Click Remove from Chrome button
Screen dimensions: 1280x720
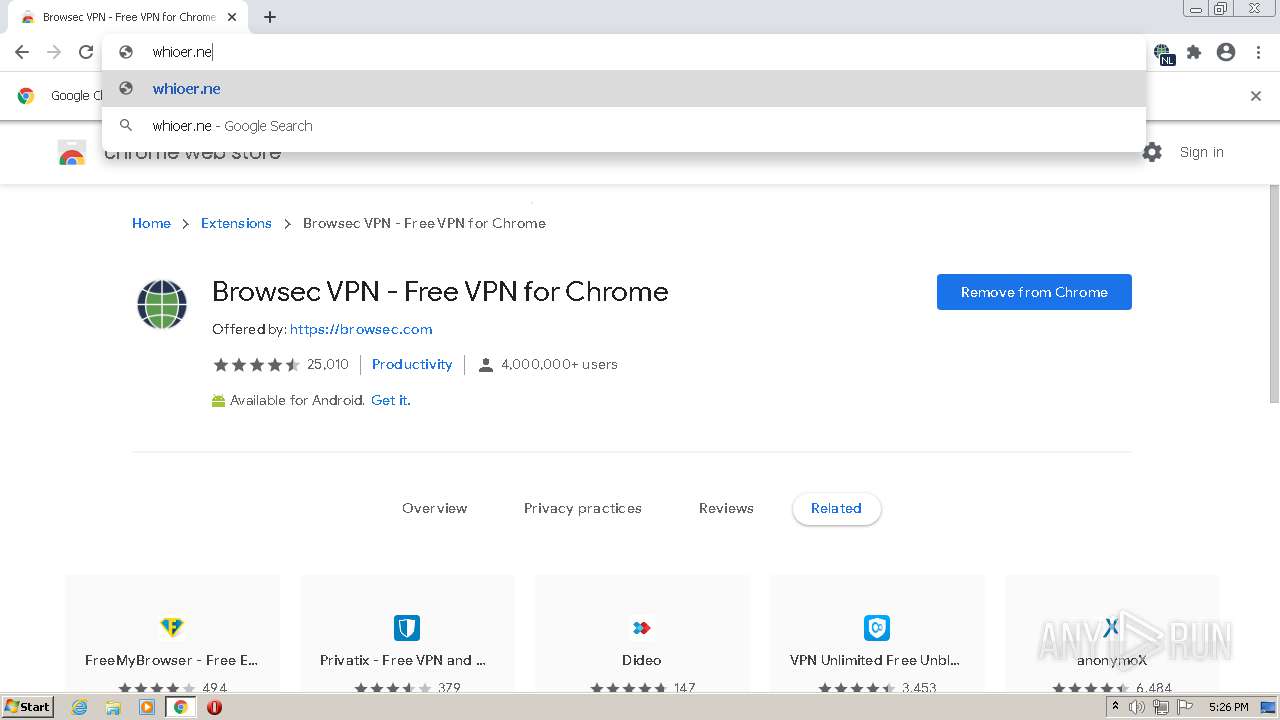tap(1034, 292)
